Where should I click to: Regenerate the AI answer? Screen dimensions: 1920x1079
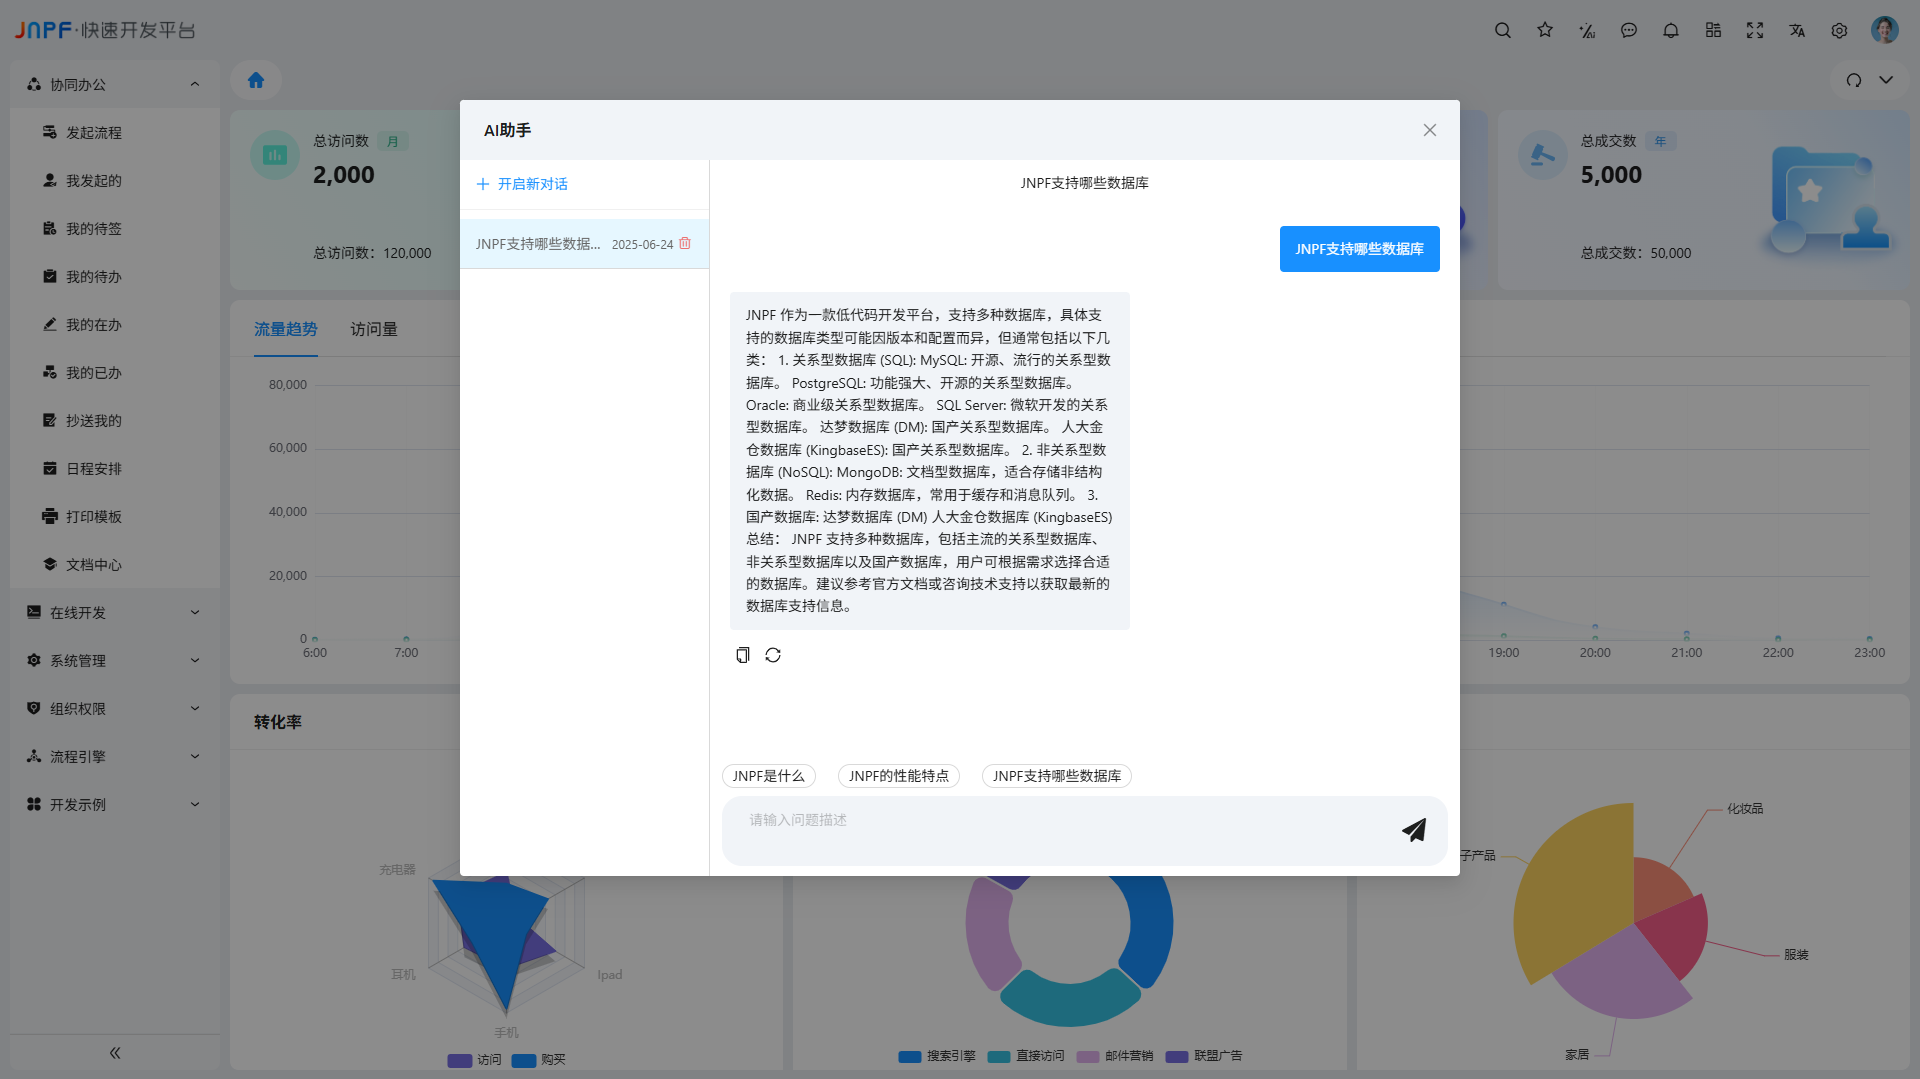pos(773,655)
